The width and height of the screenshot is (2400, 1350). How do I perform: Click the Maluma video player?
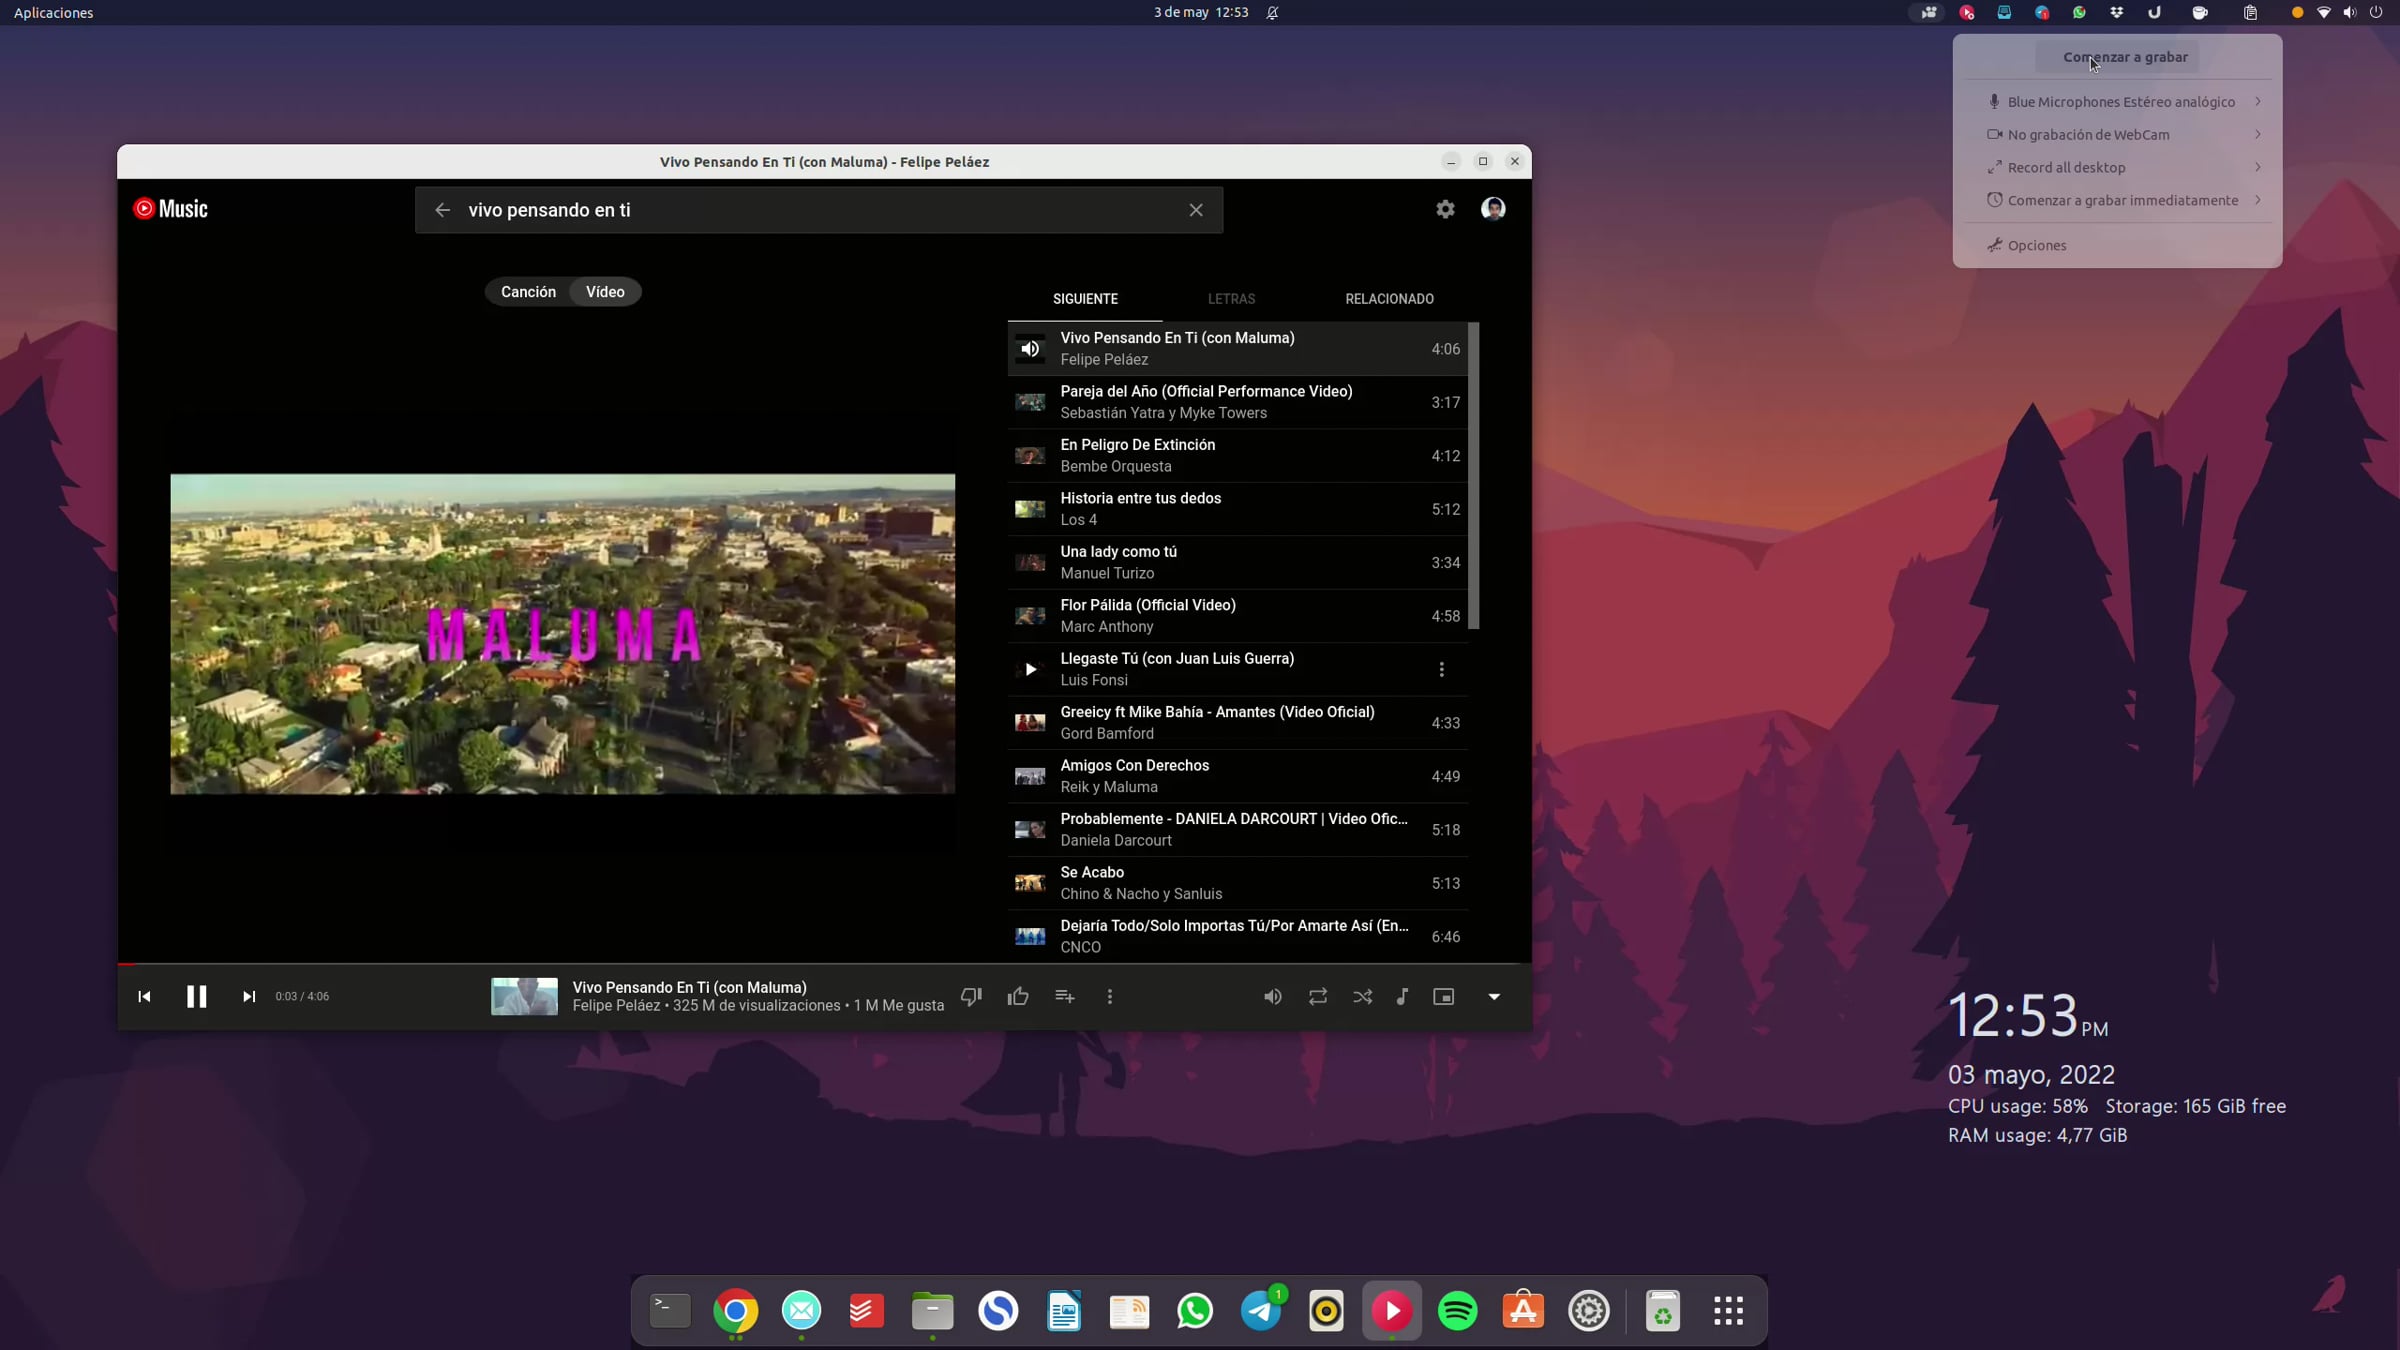562,634
